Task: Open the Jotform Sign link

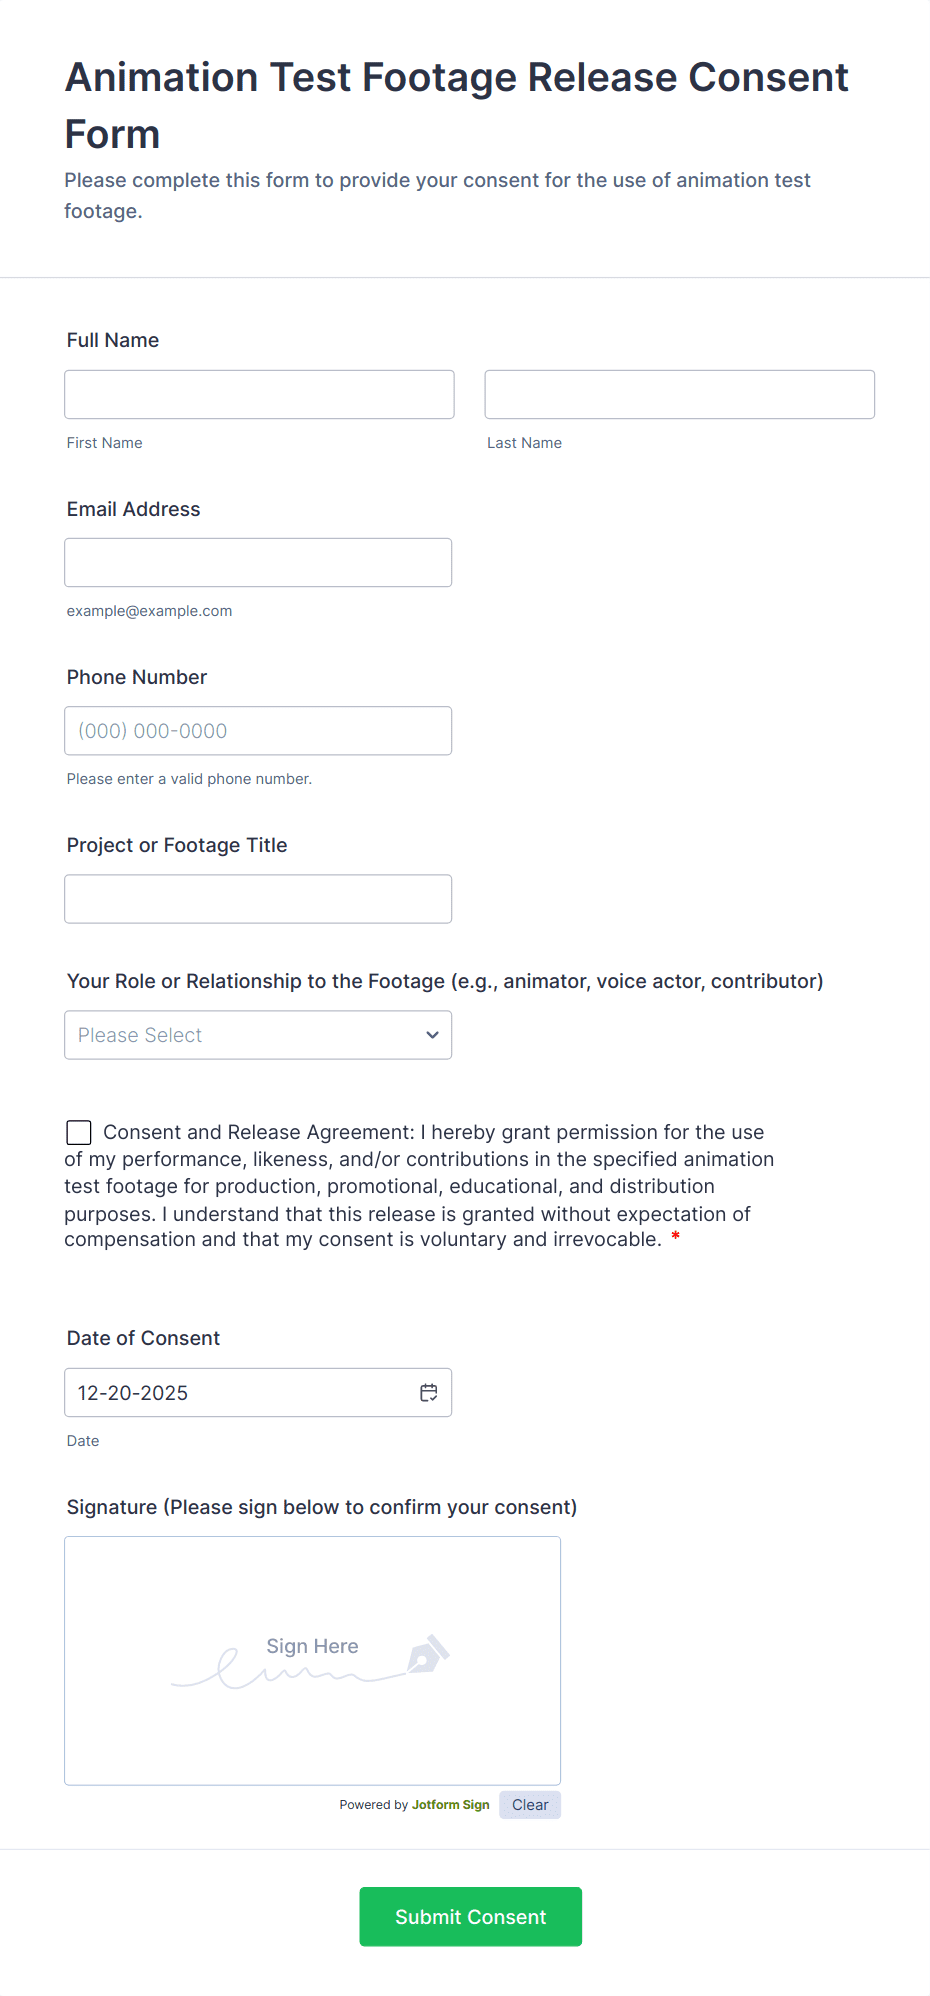Action: (x=450, y=1805)
